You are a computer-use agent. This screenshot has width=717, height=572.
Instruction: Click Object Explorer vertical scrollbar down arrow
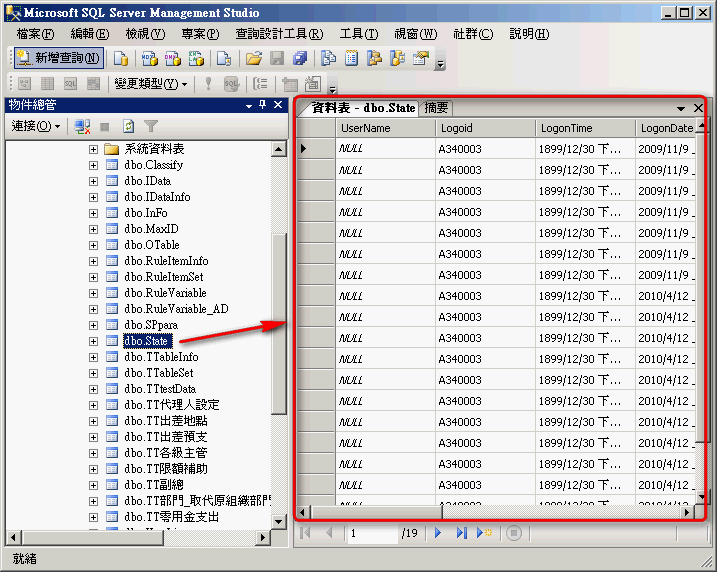pos(278,521)
